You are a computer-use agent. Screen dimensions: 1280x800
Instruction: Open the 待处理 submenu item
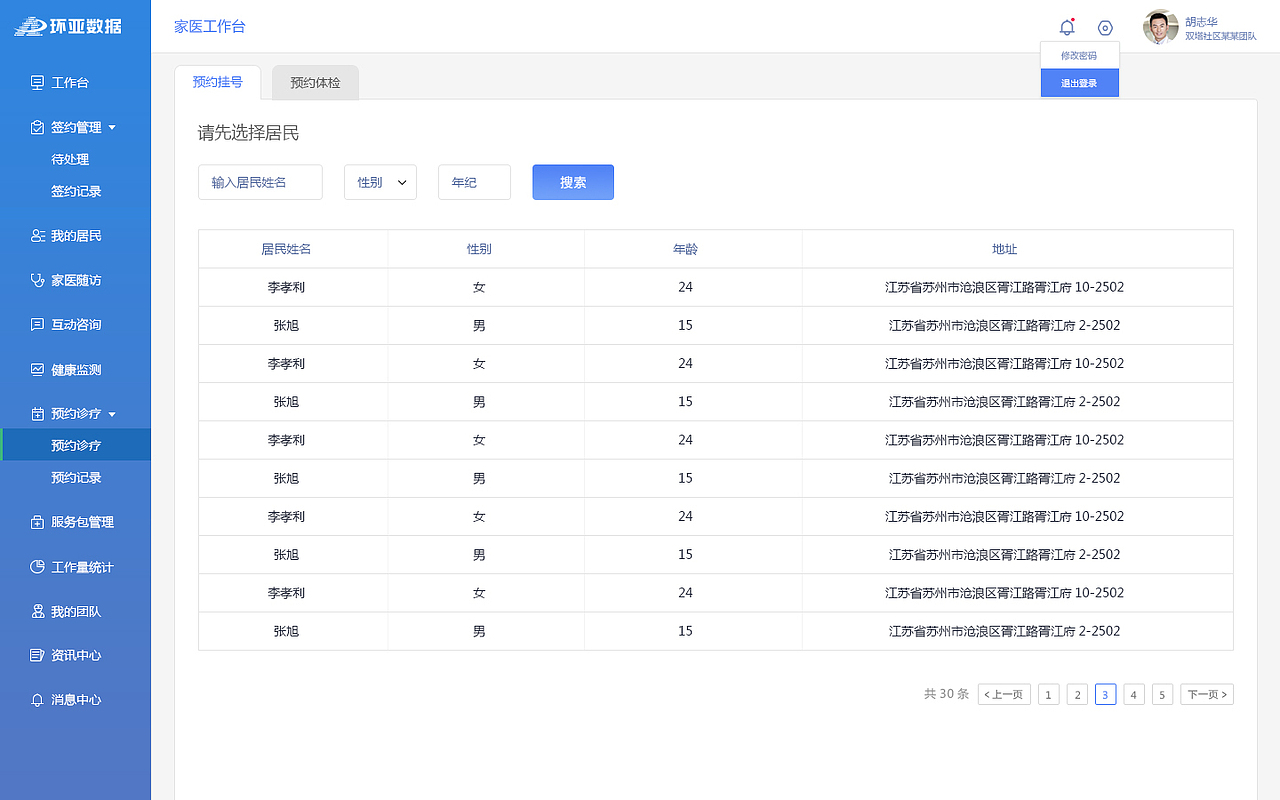pos(70,159)
